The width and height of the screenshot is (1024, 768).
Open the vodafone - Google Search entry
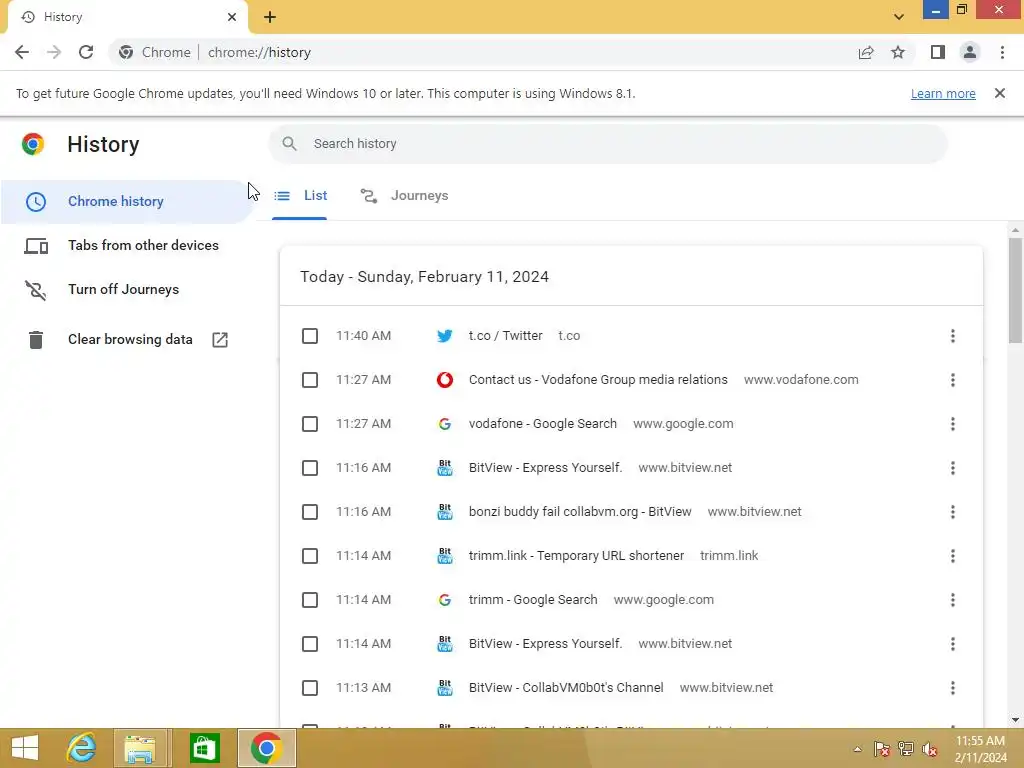click(x=543, y=424)
